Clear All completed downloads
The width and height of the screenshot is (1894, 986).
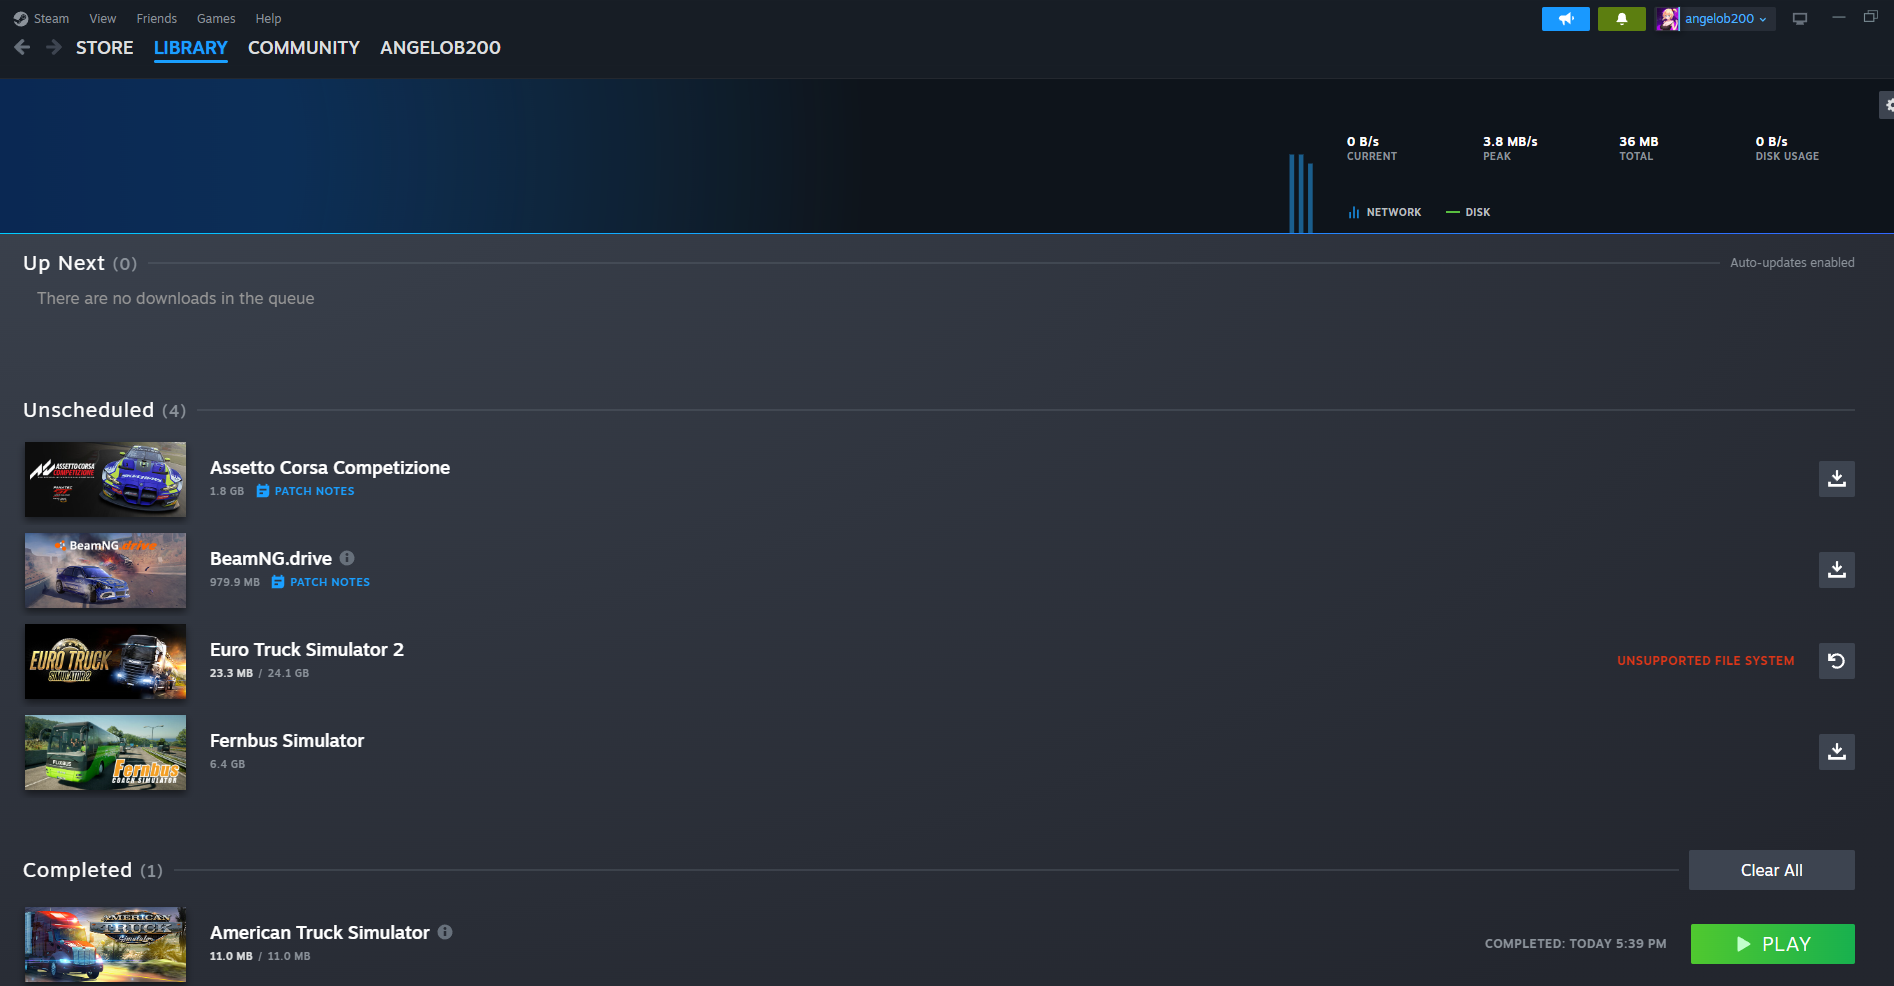1772,870
